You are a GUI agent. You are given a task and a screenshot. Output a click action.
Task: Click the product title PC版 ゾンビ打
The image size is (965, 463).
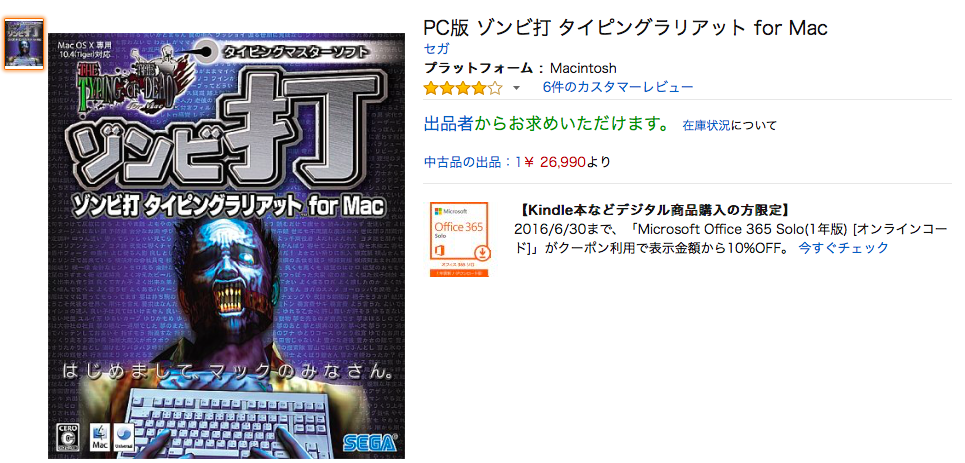626,28
